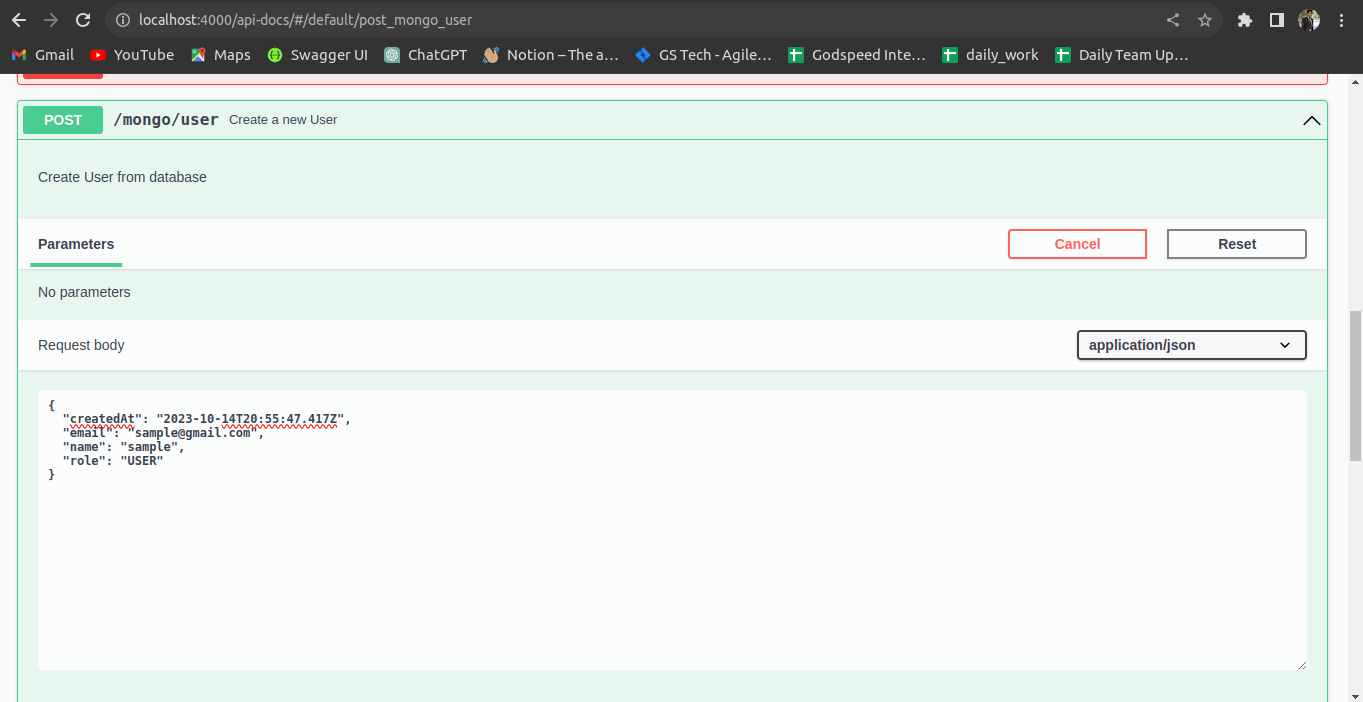Image resolution: width=1363 pixels, height=702 pixels.
Task: Click the "role": "USER" line
Action: (x=112, y=461)
